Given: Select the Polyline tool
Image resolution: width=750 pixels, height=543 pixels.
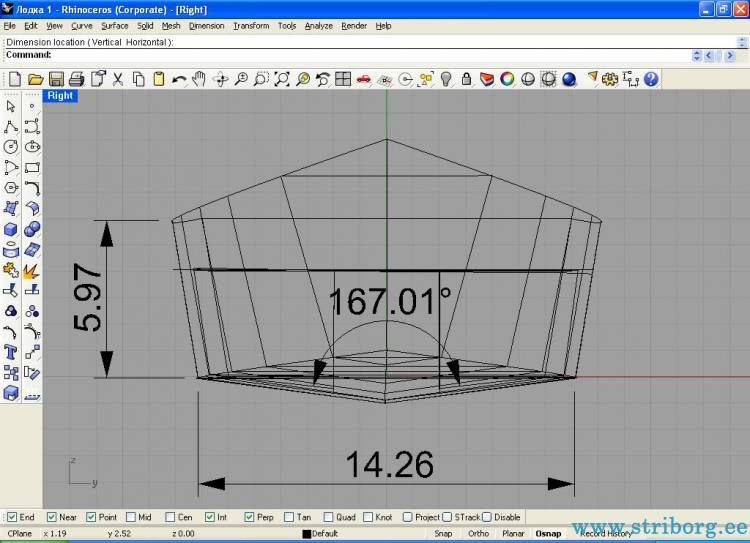Looking at the screenshot, I should pyautogui.click(x=11, y=127).
